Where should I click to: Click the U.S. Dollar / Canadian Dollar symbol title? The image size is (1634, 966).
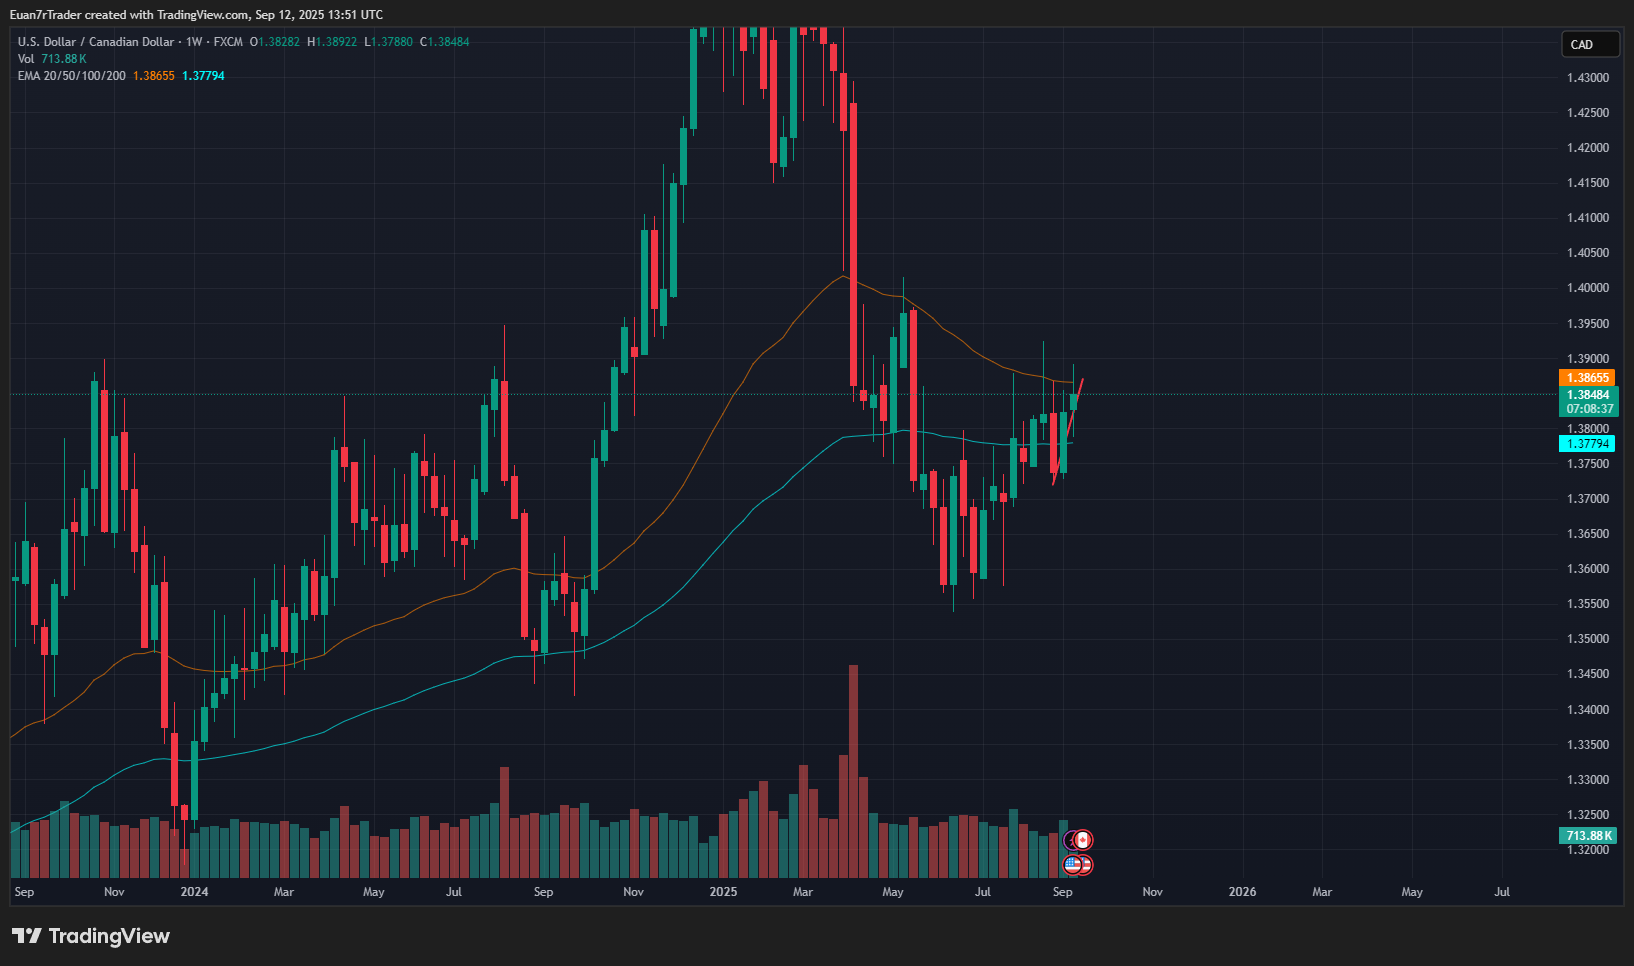[96, 42]
